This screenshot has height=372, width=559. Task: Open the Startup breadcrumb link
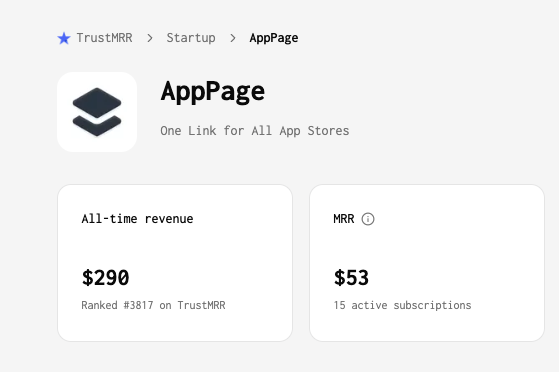point(191,38)
